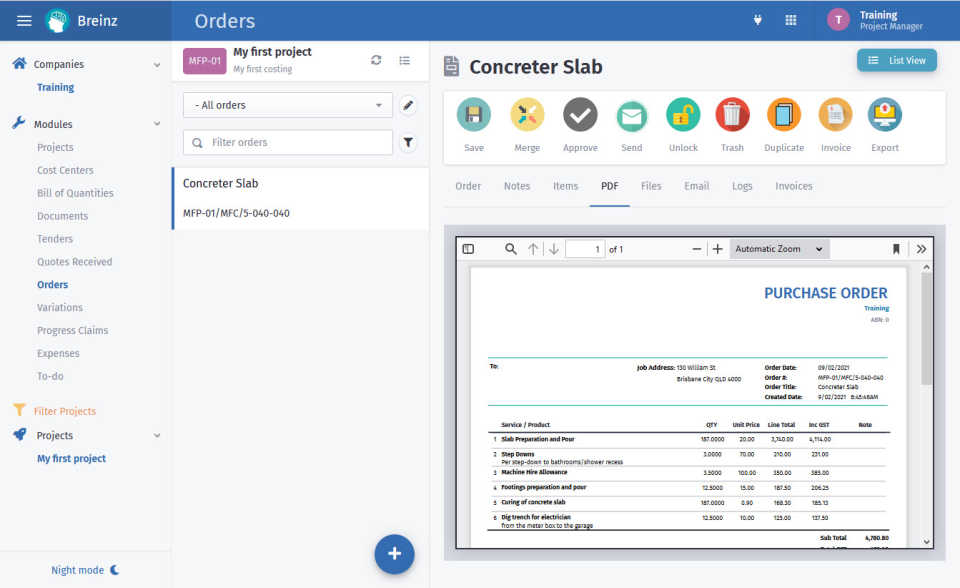
Task: Approve the order via the checkmark icon
Action: click(580, 115)
